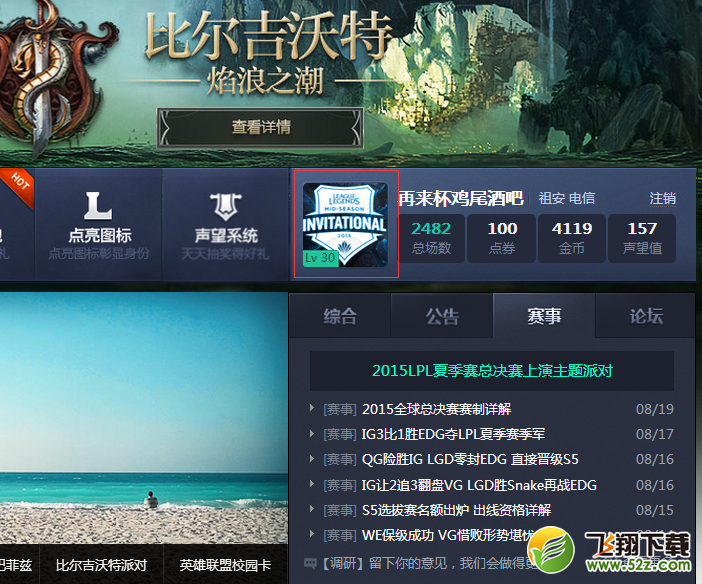
Task: Click arrow beside IG3比1胜EDG夺LPL夏季赛季军
Action: click(x=312, y=433)
